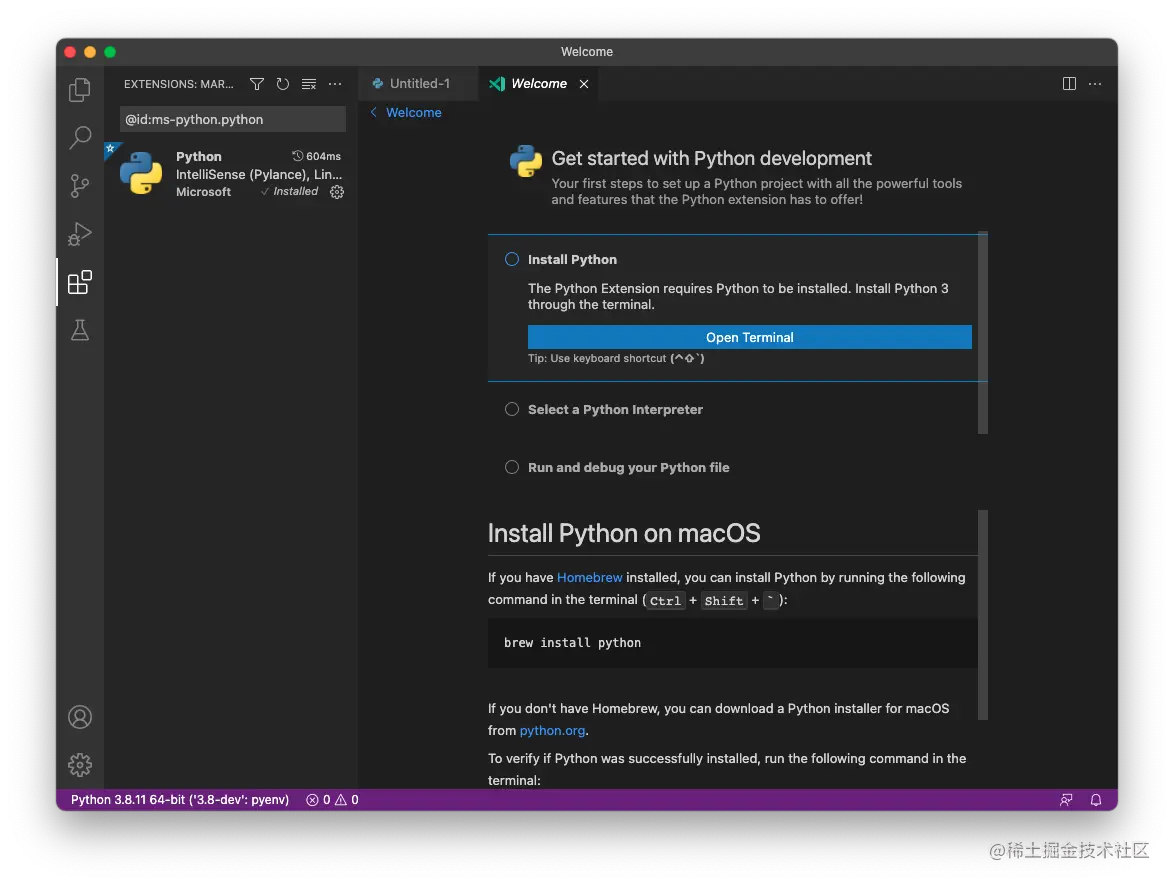The image size is (1174, 885).
Task: Change the Python 3.8.11 interpreter in status bar
Action: pyautogui.click(x=180, y=800)
